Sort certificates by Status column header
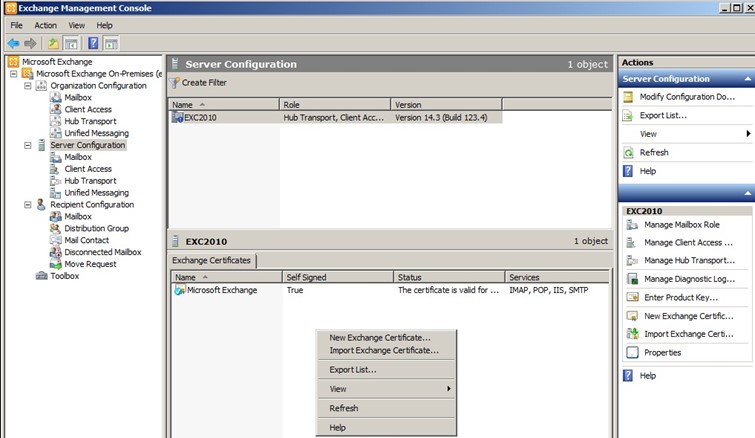The image size is (755, 438). tap(449, 277)
